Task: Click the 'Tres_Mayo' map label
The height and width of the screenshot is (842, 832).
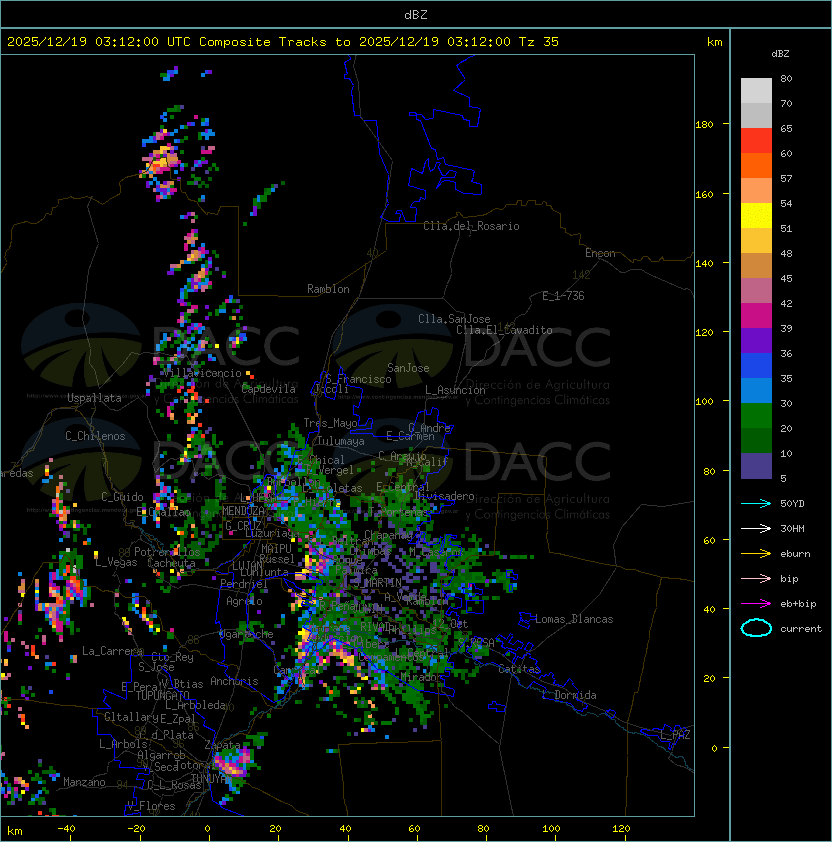Action: point(330,423)
